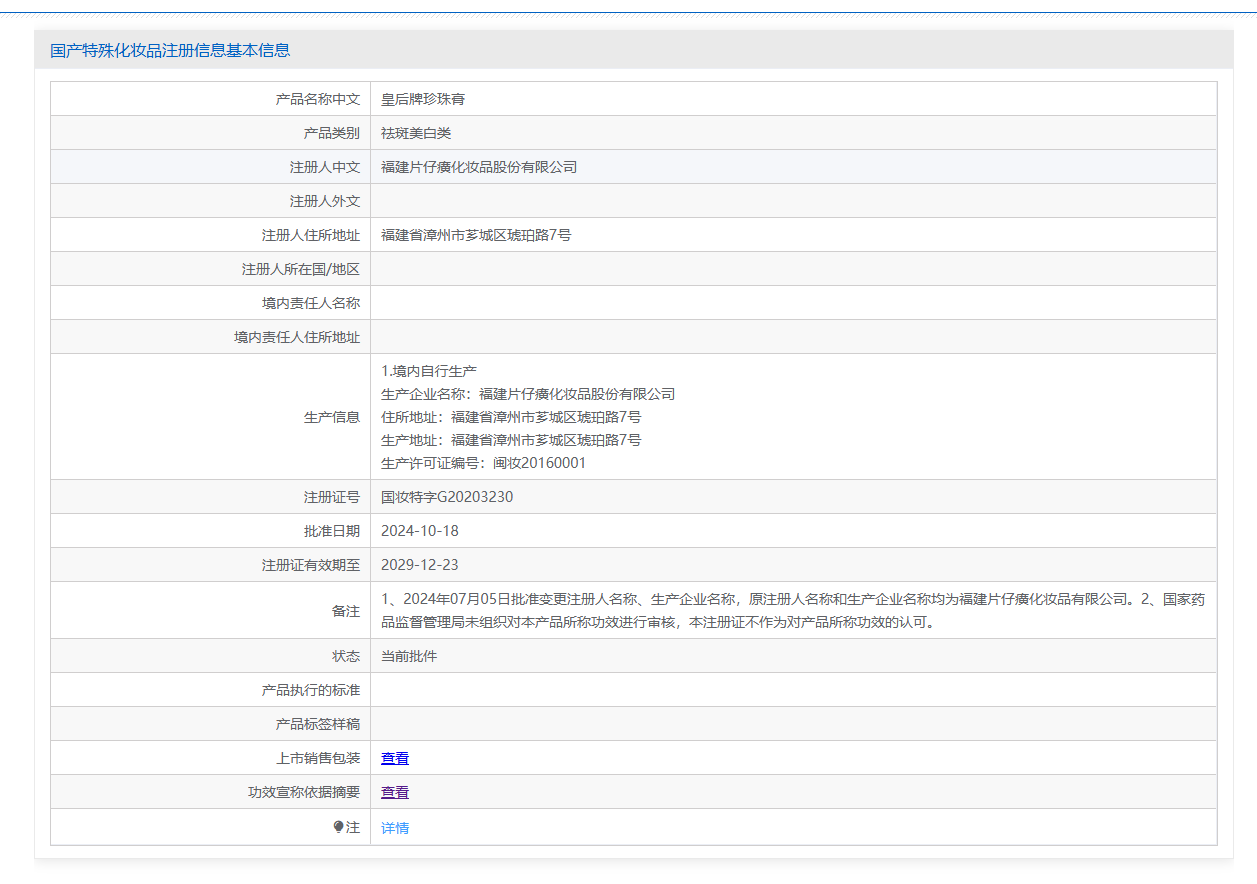Image resolution: width=1257 pixels, height=884 pixels.
Task: Open 查看 link for 功效宣称依据摘要
Action: tap(395, 792)
